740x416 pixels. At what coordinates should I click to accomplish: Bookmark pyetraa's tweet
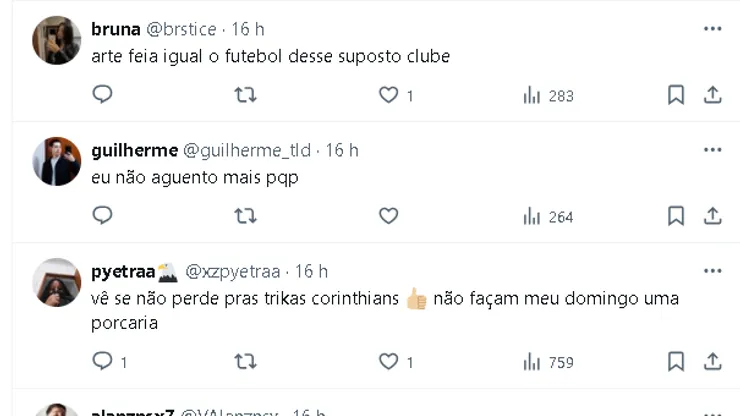click(676, 361)
